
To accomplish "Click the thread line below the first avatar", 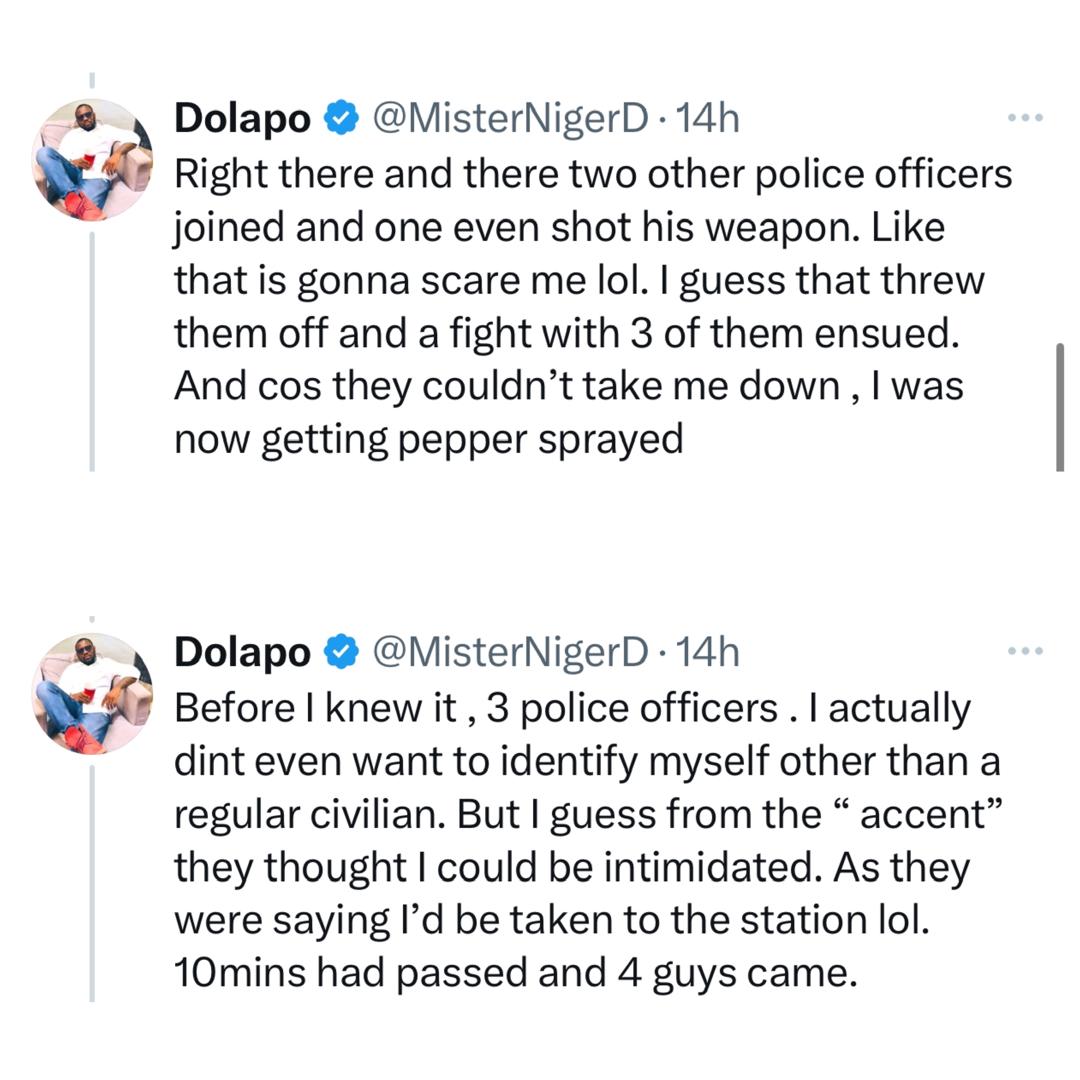I will click(x=92, y=350).
